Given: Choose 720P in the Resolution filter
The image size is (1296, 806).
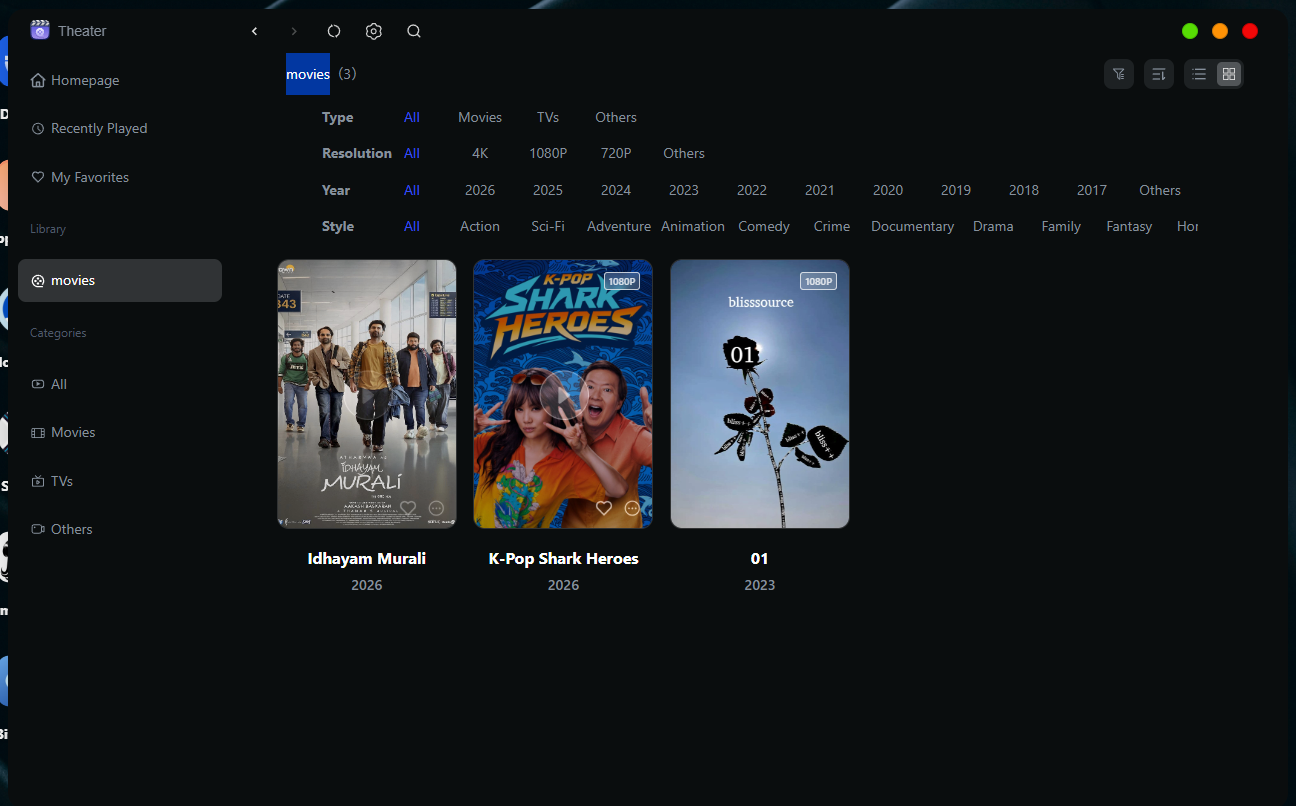Looking at the screenshot, I should click(x=616, y=153).
